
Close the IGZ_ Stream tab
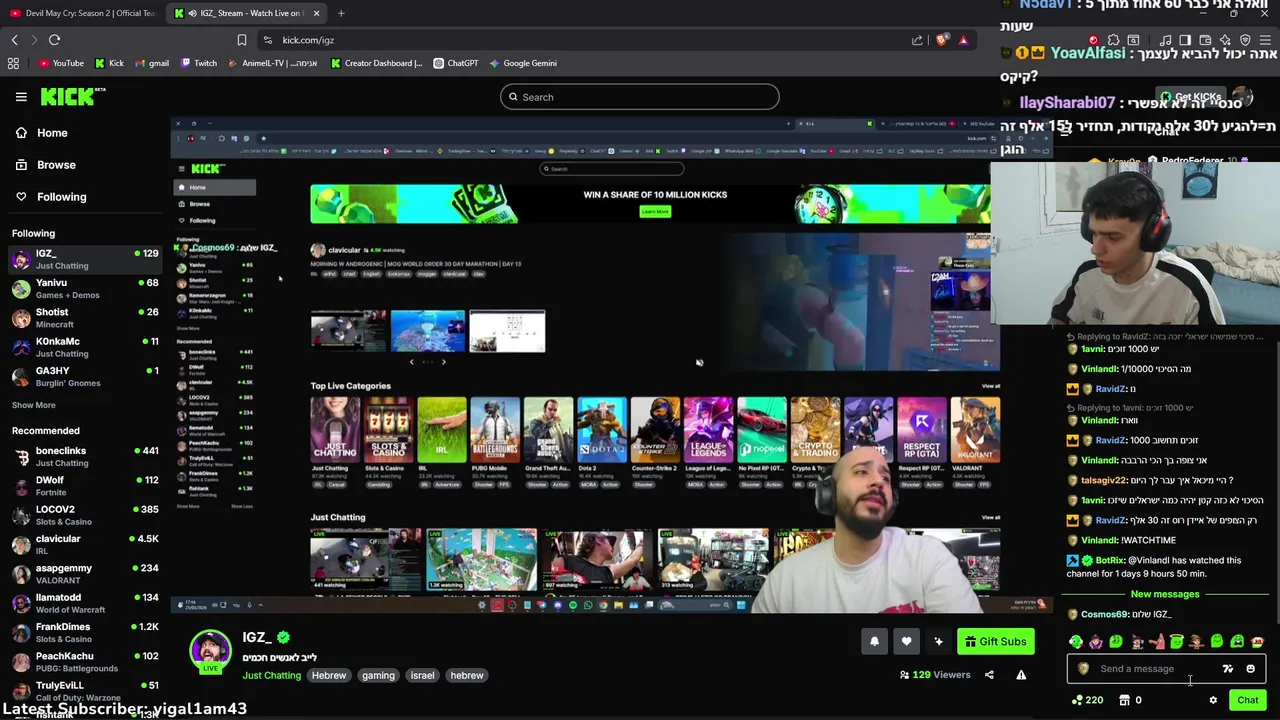point(316,13)
